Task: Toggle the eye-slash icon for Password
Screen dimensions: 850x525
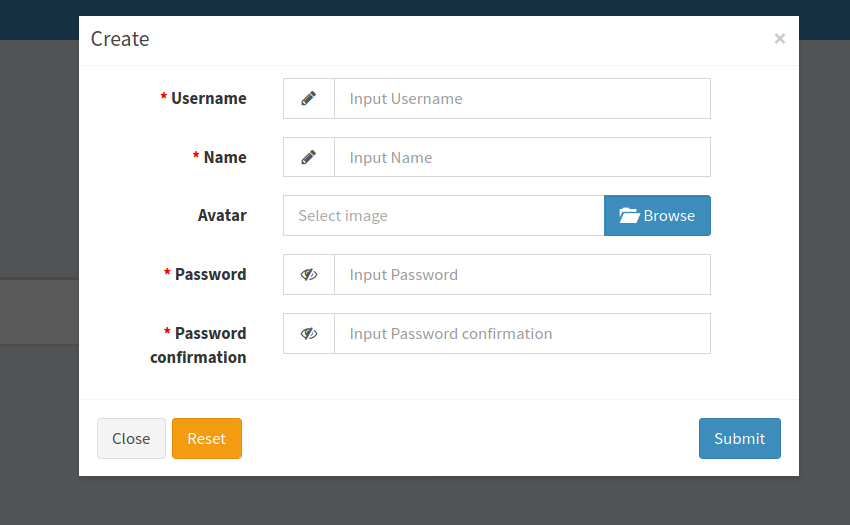Action: 309,275
